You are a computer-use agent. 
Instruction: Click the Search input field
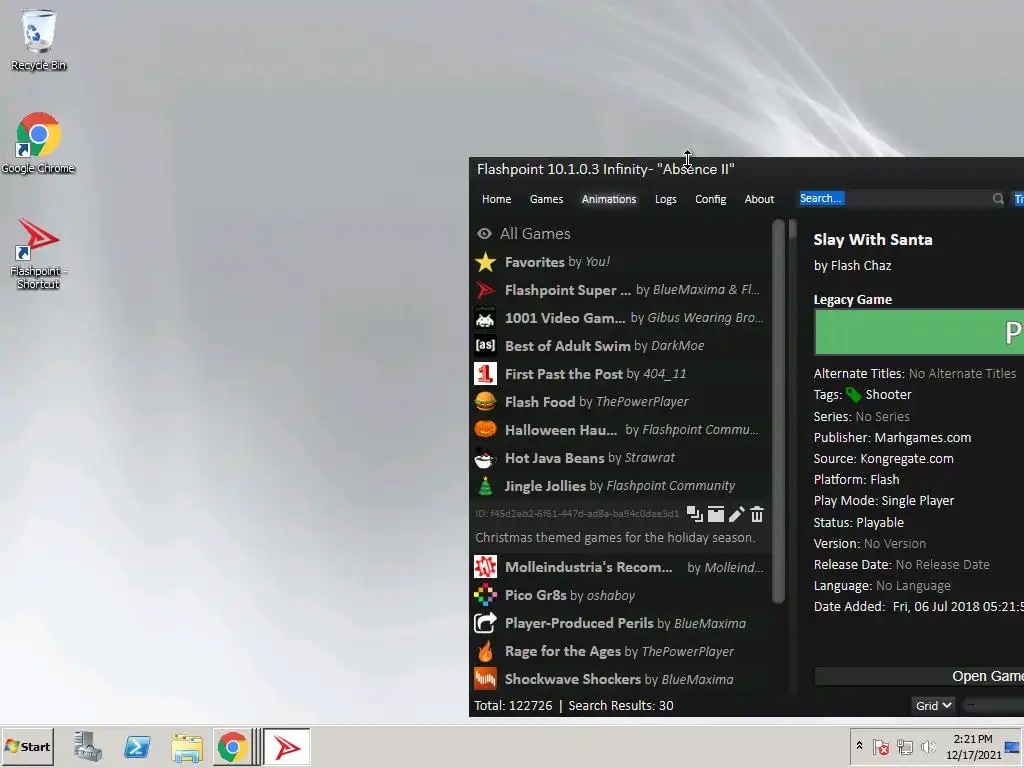coord(895,199)
